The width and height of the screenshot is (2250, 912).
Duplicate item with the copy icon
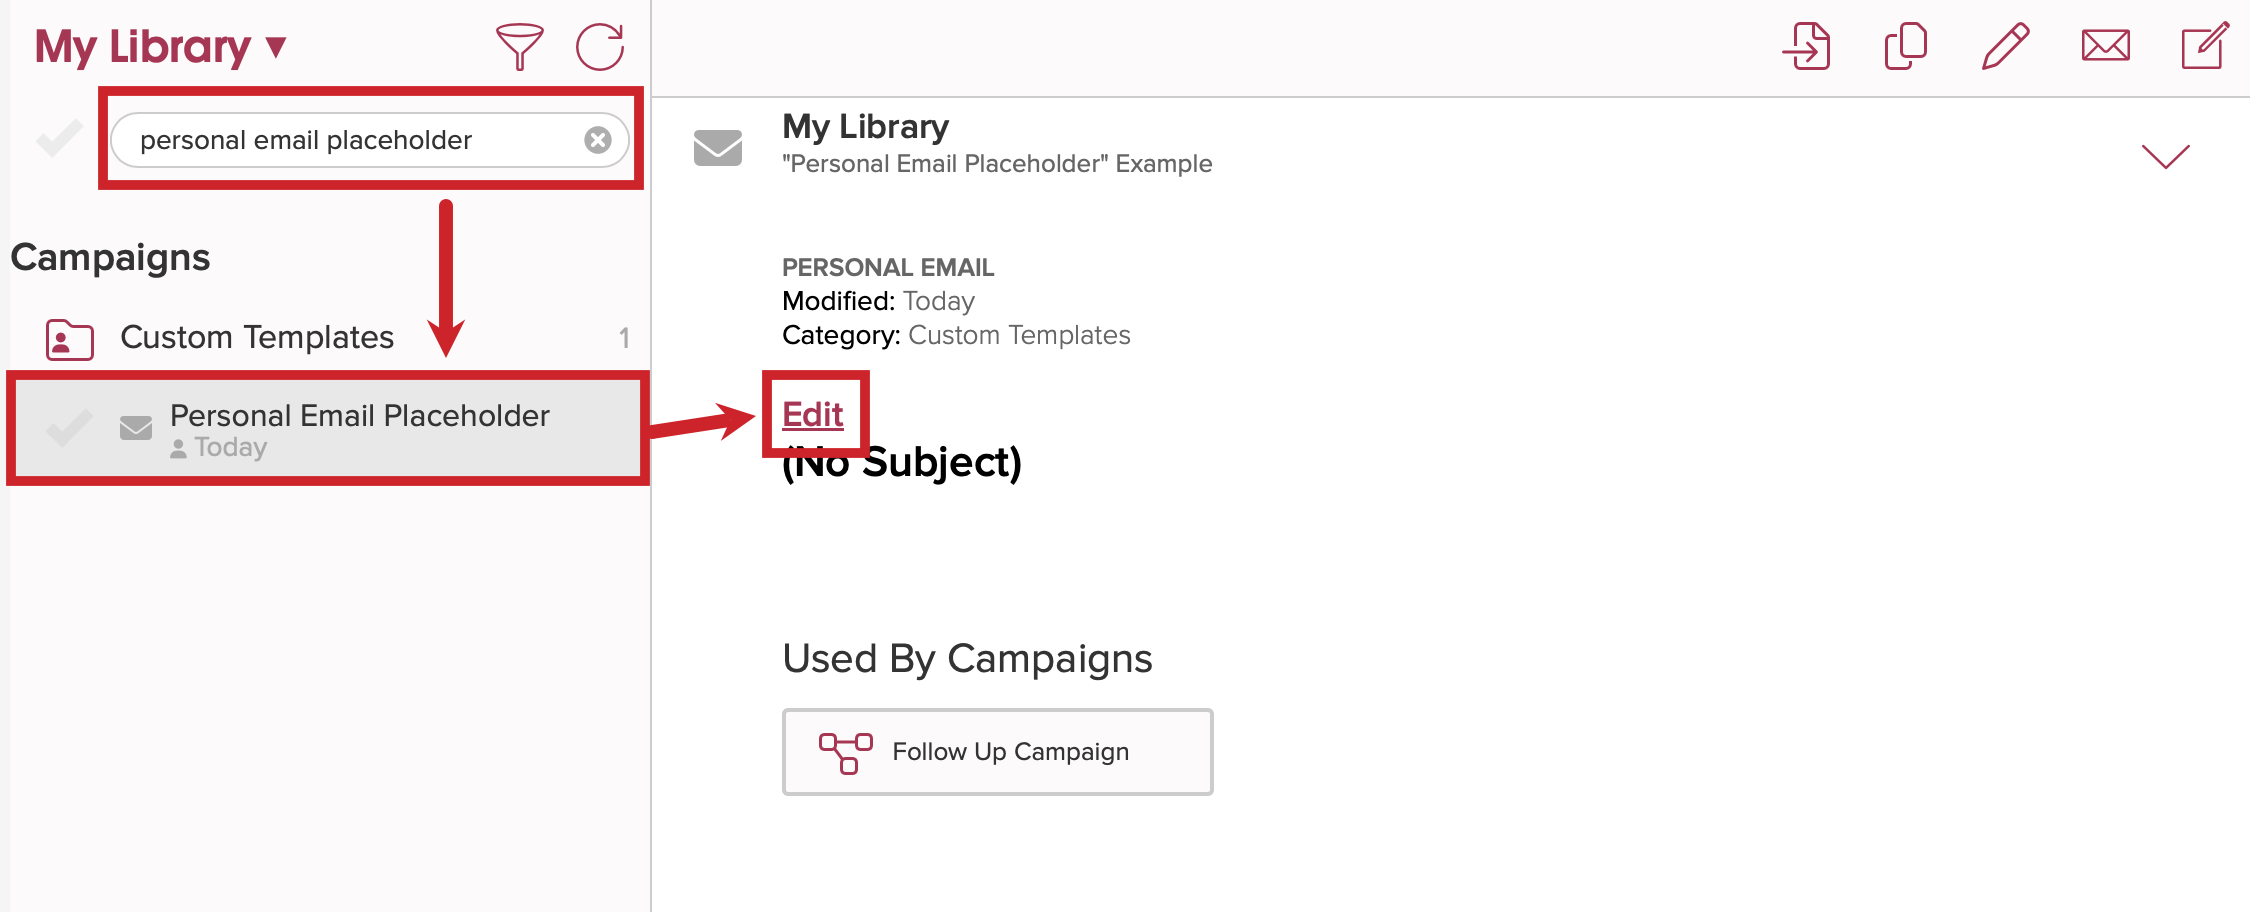pos(1906,46)
